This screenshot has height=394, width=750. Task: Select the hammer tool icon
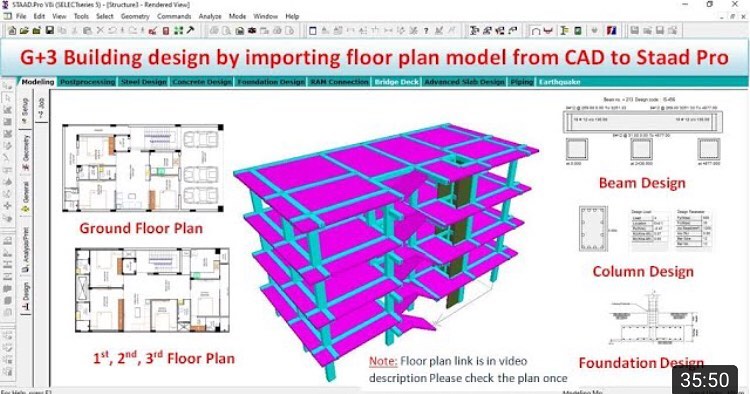click(190, 30)
